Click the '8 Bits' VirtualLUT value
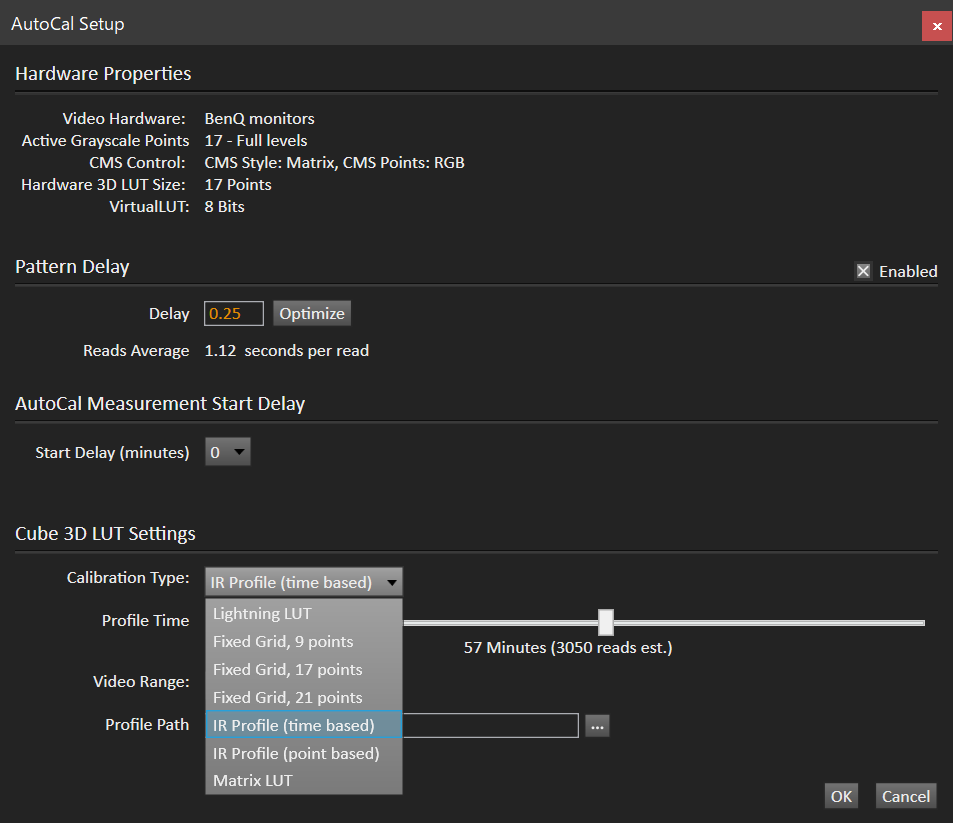 click(224, 207)
